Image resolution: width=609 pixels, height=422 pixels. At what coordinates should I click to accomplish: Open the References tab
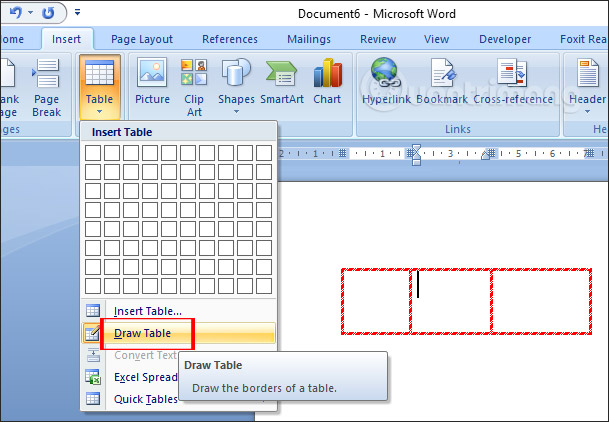(x=230, y=39)
